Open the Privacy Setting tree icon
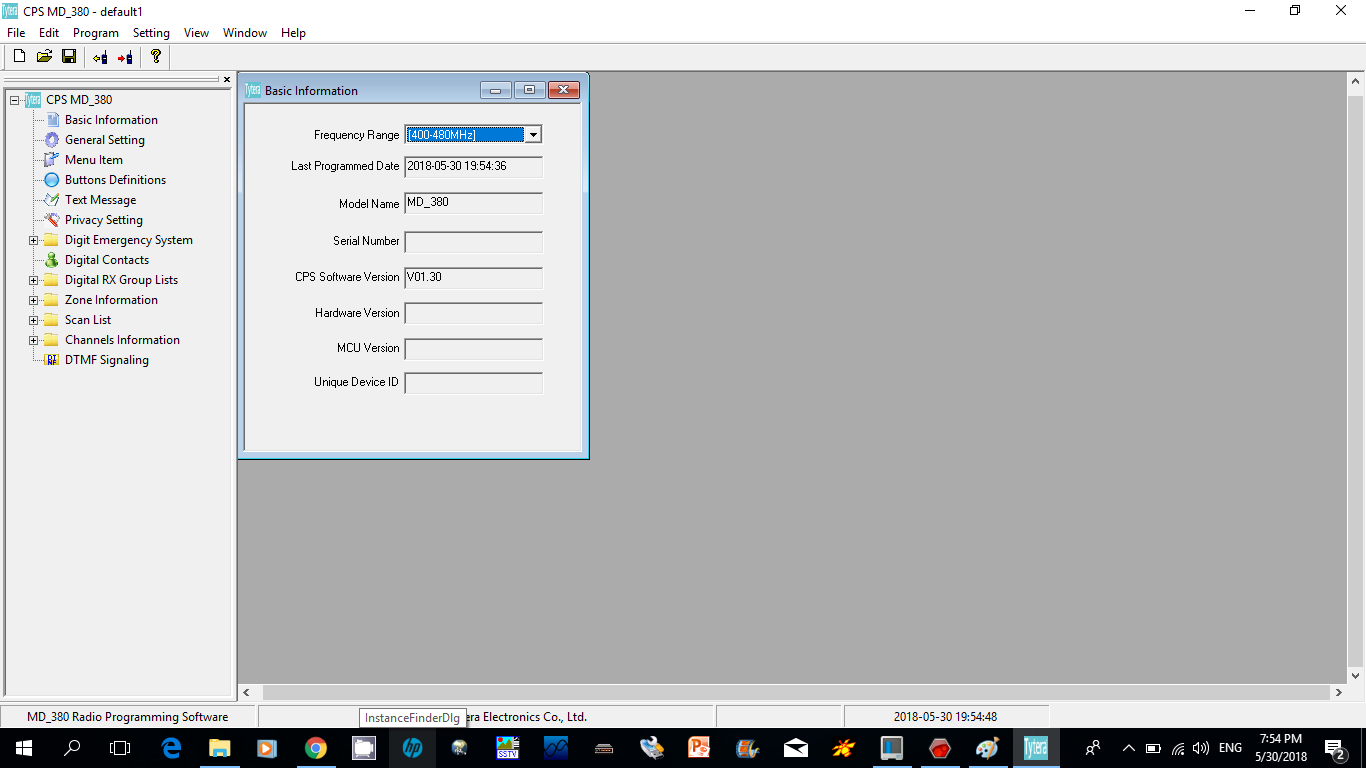 click(x=52, y=220)
